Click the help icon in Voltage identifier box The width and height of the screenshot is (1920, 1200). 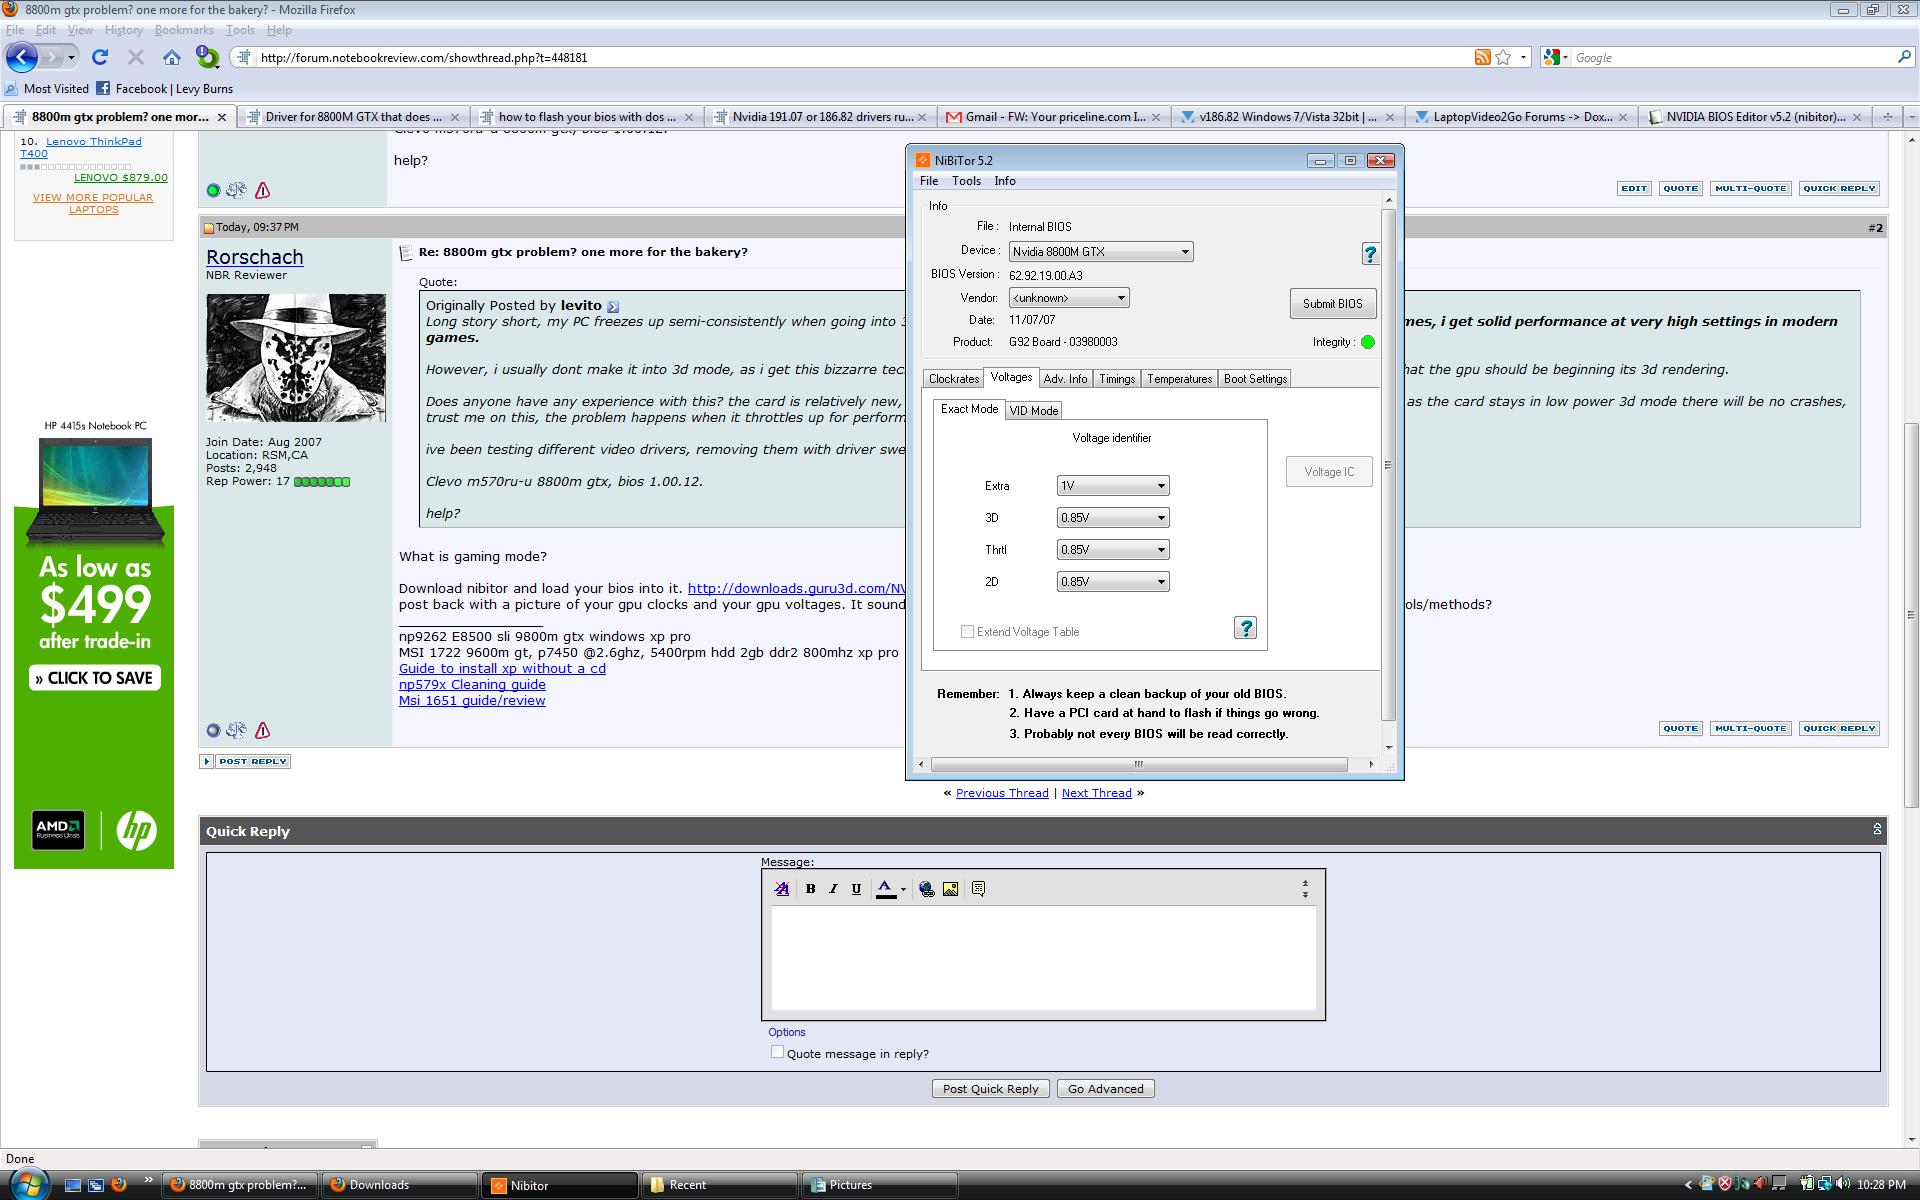(1245, 628)
